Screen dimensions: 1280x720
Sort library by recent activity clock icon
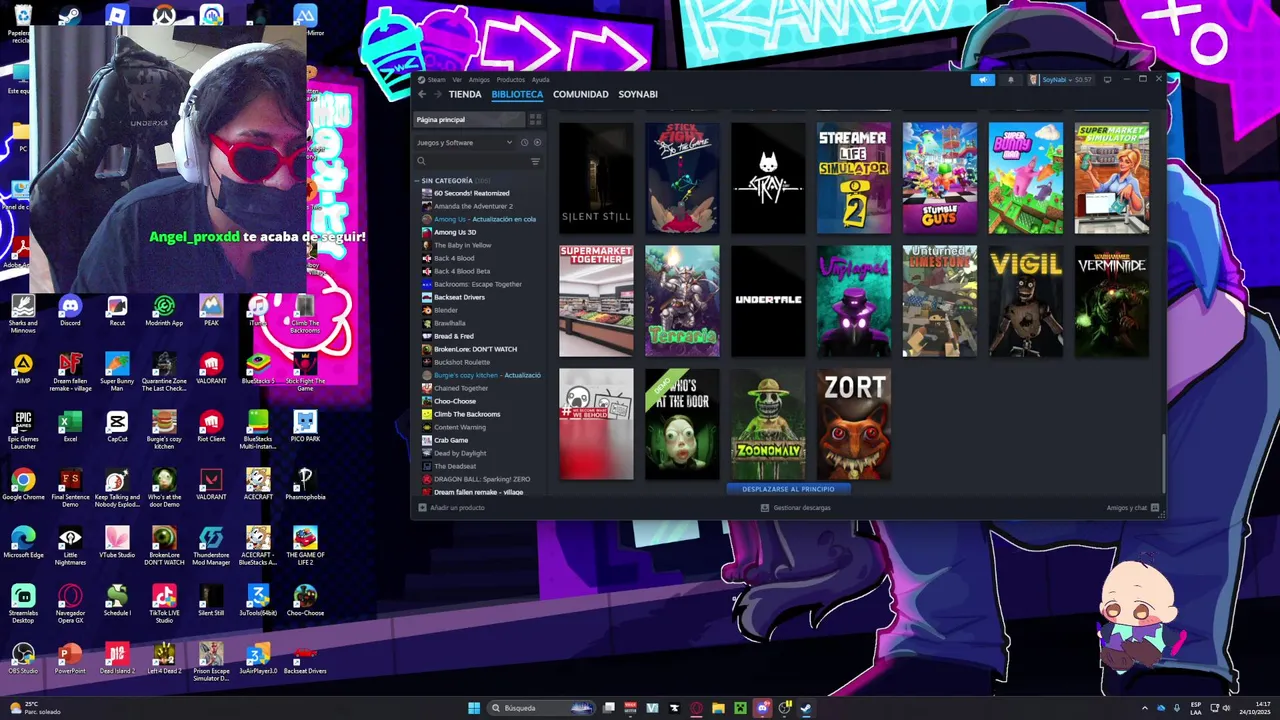pyautogui.click(x=524, y=142)
